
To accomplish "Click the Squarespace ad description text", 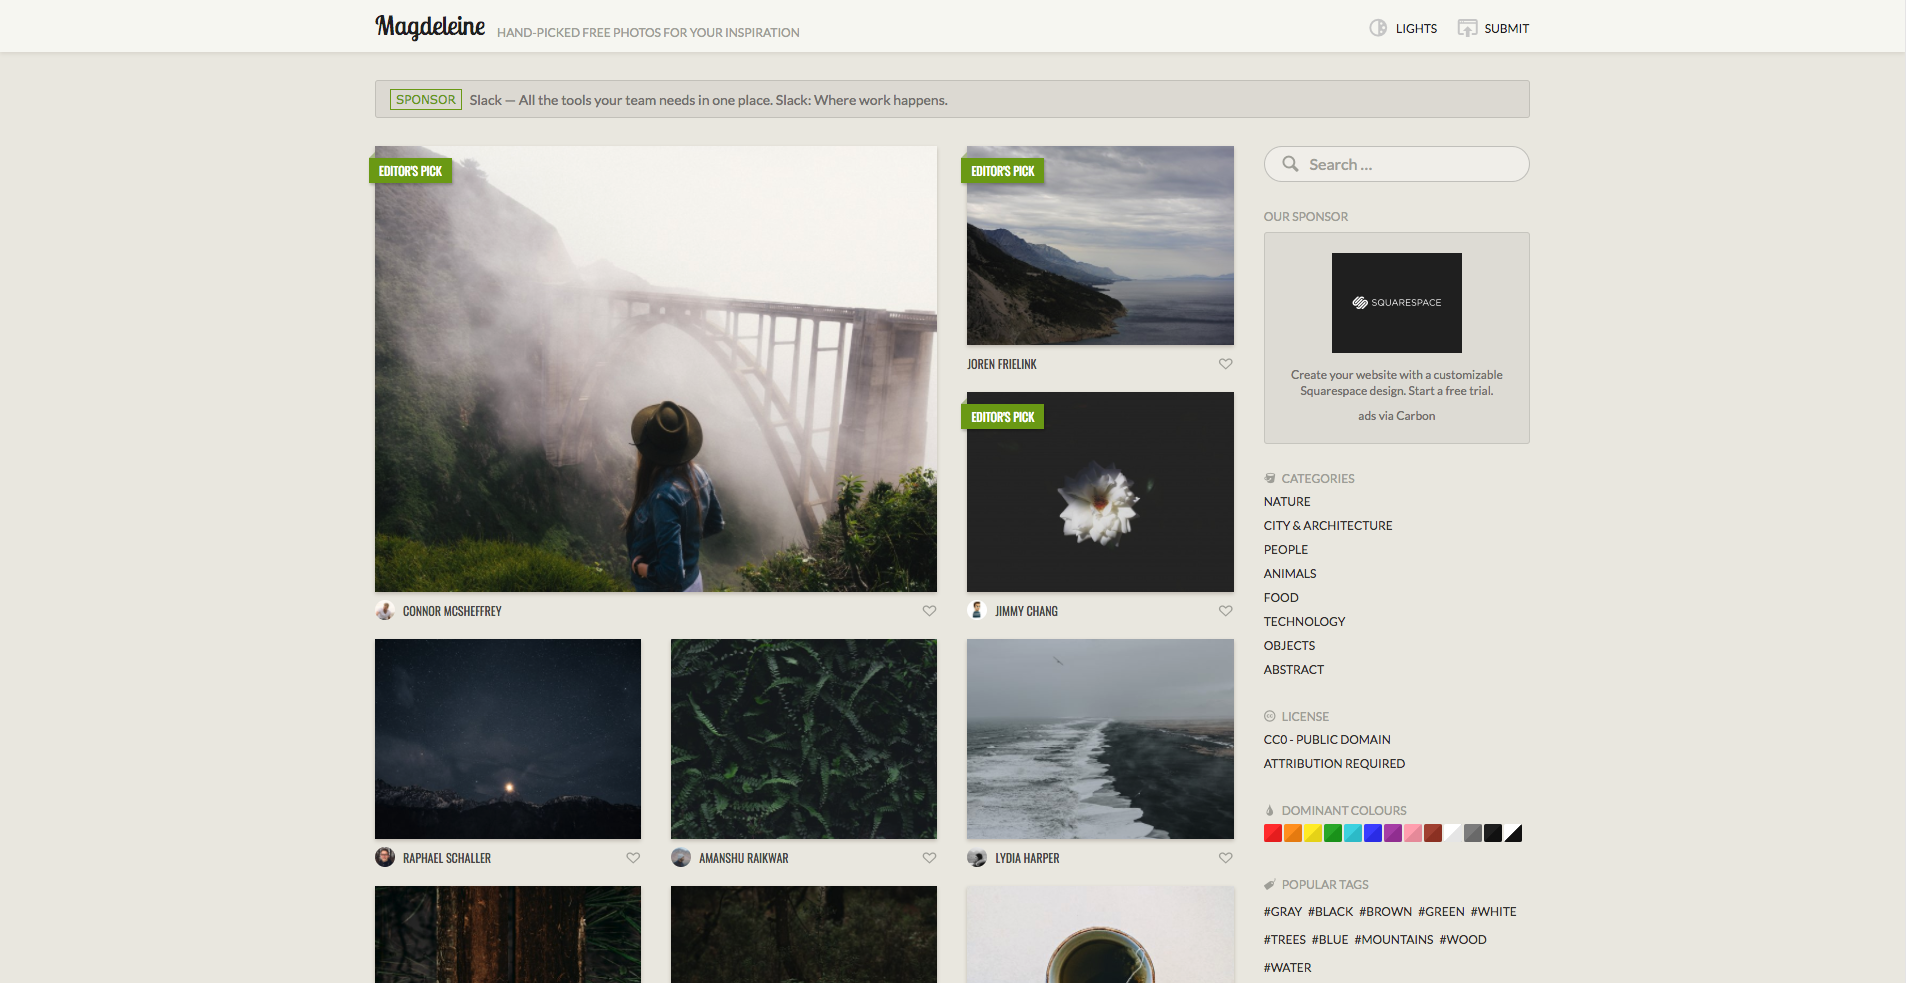I will pos(1397,383).
